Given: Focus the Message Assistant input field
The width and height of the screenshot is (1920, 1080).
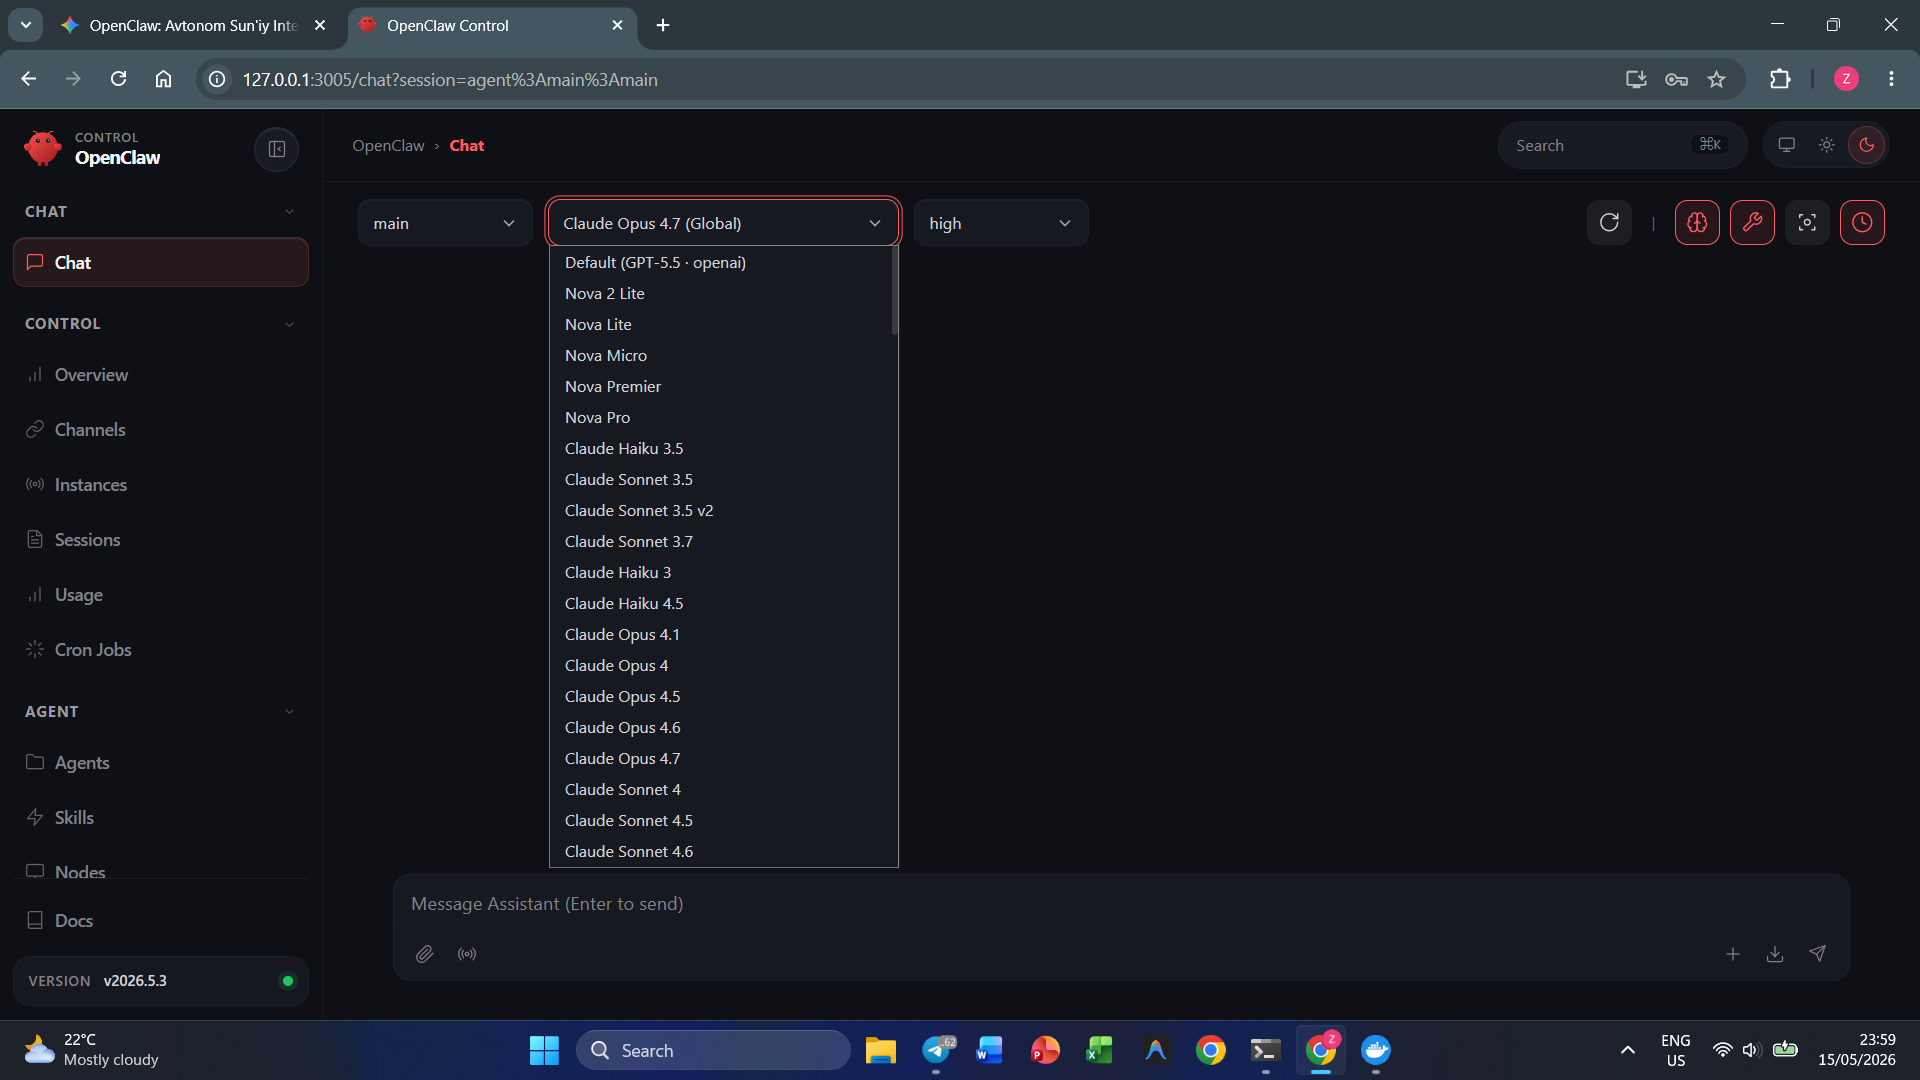Looking at the screenshot, I should [x=1120, y=904].
